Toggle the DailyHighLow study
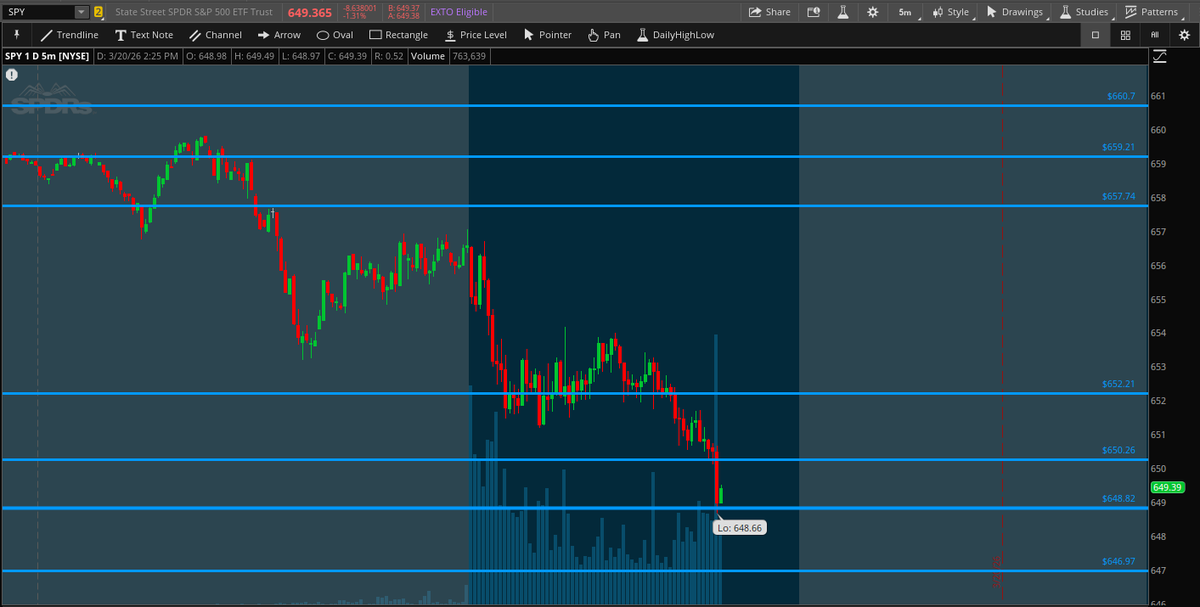This screenshot has height=607, width=1200. point(676,34)
